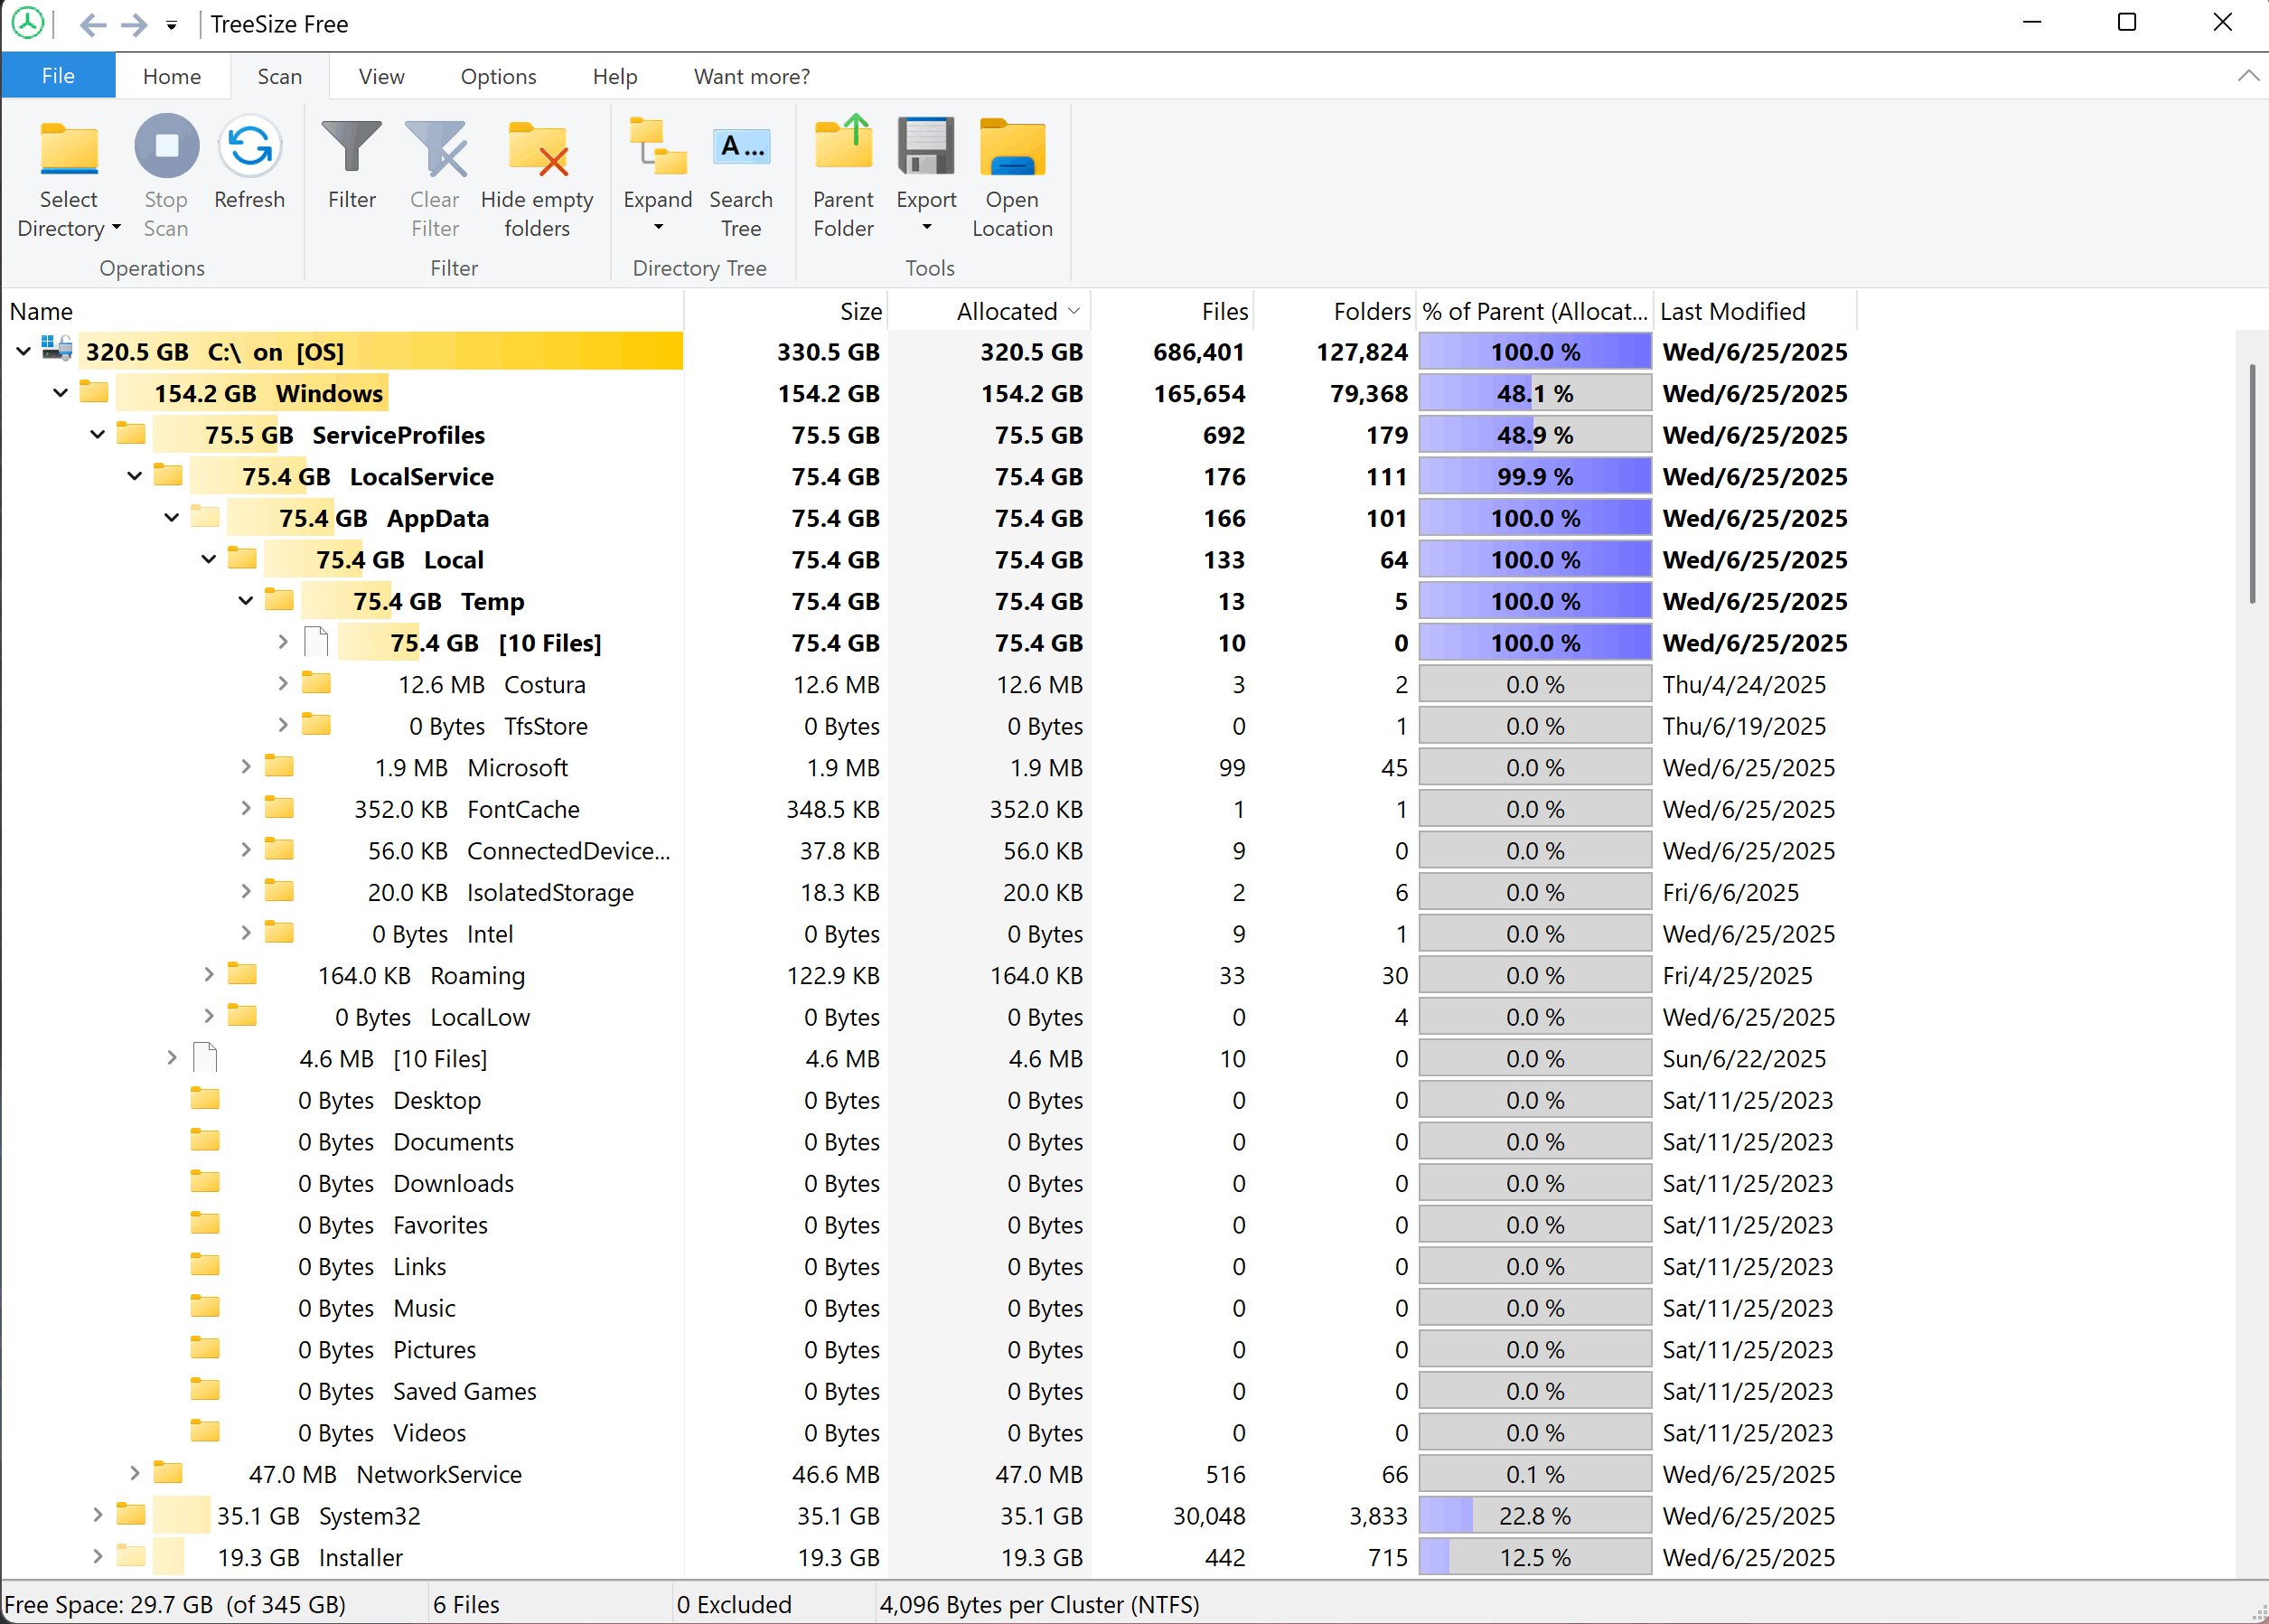Open the Expand dropdown menu
The height and width of the screenshot is (1624, 2269).
[658, 228]
